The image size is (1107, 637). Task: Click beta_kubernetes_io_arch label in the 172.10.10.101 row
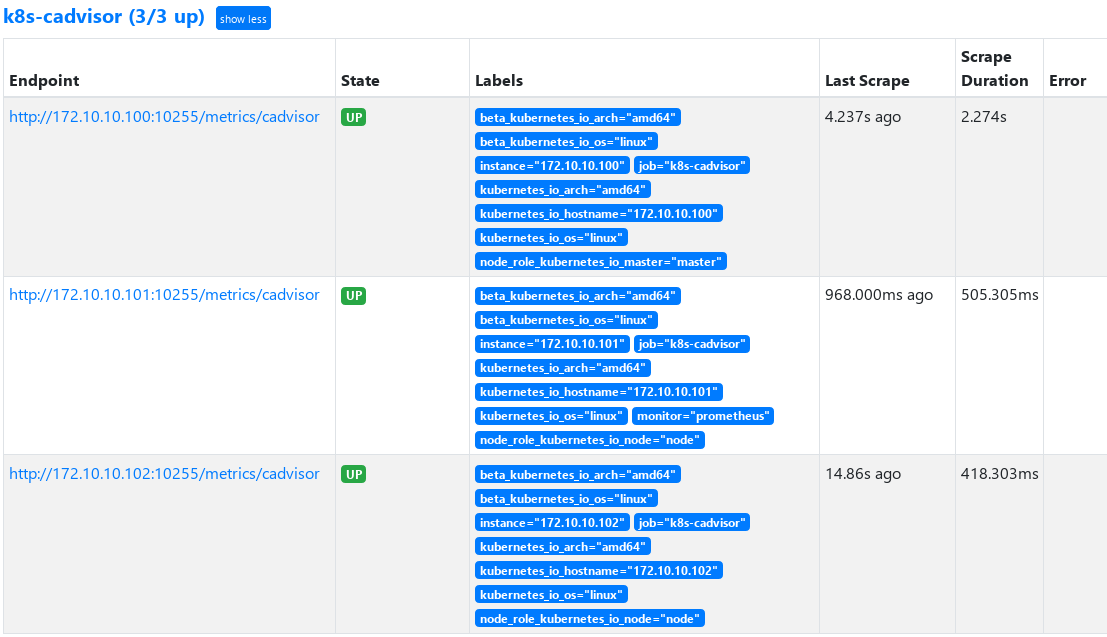coord(578,296)
